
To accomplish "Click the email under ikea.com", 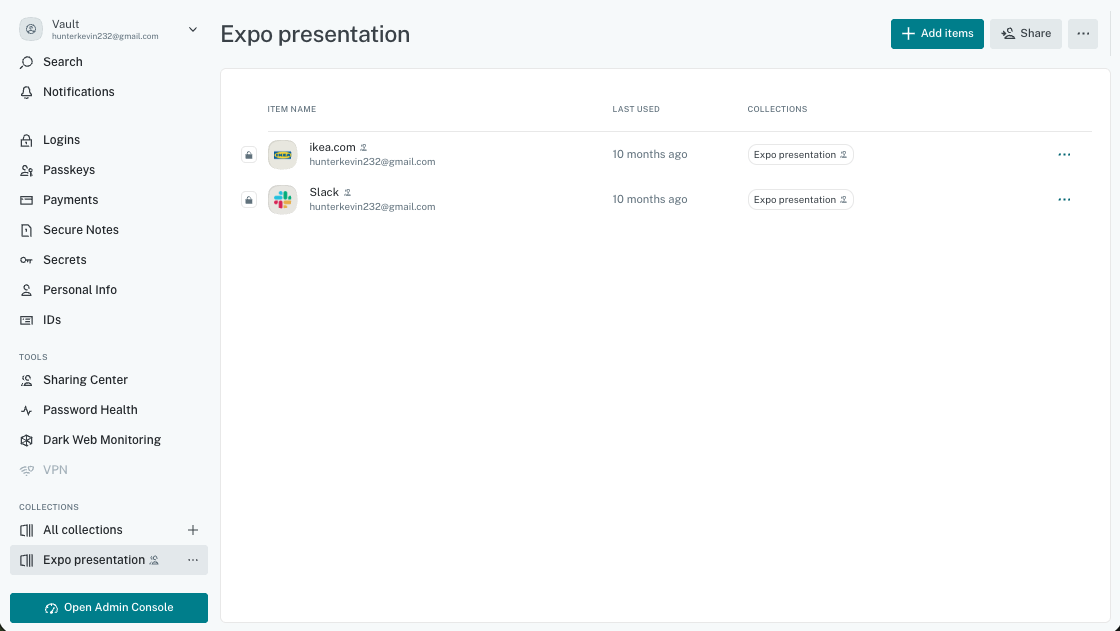I will click(372, 162).
